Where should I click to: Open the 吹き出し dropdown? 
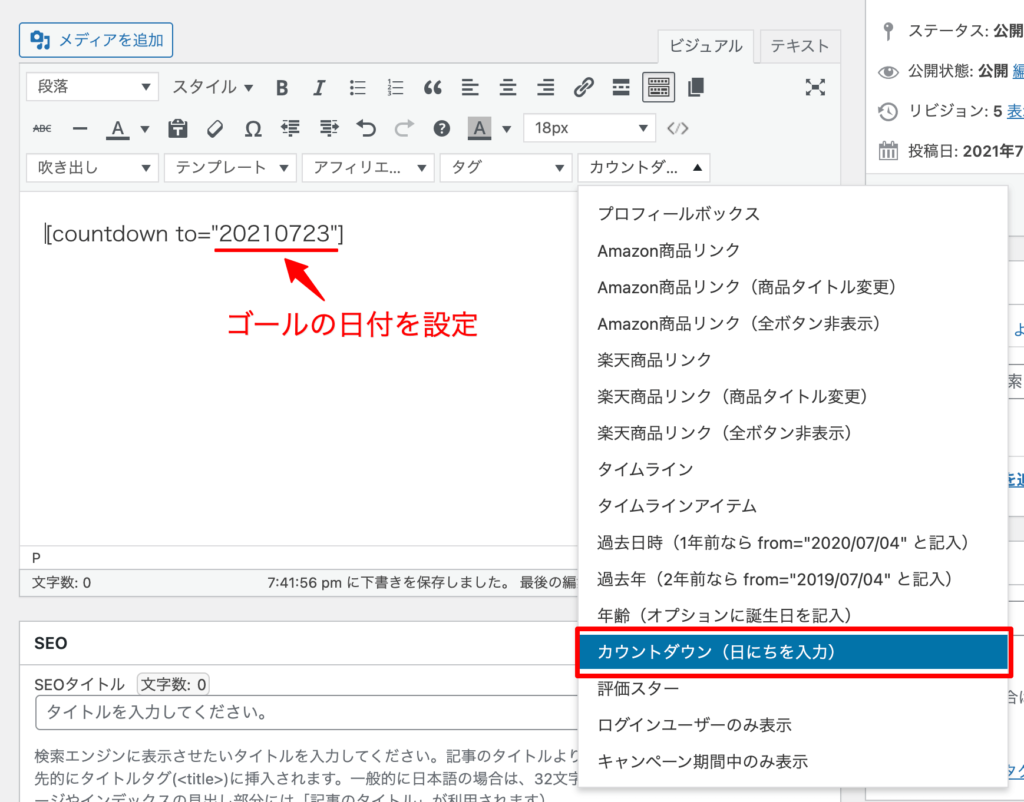pyautogui.click(x=92, y=168)
